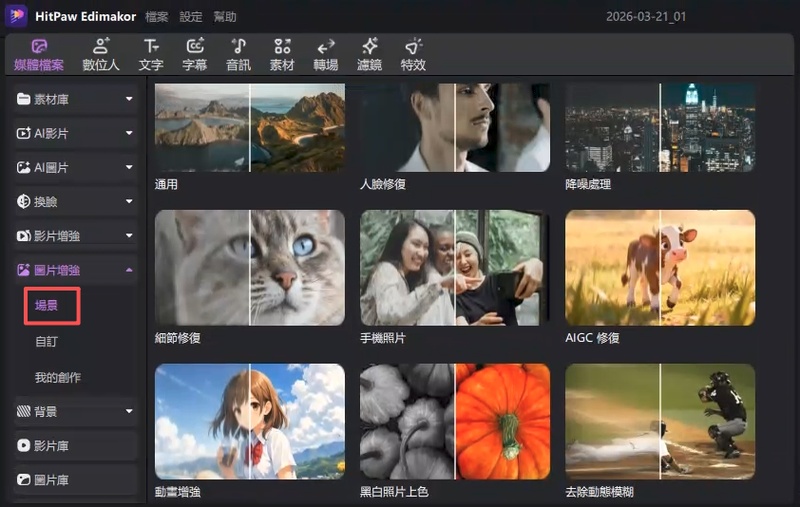Screen dimensions: 800x507
Task: Click the 圖片庫 sidebar icon
Action: [x=23, y=479]
